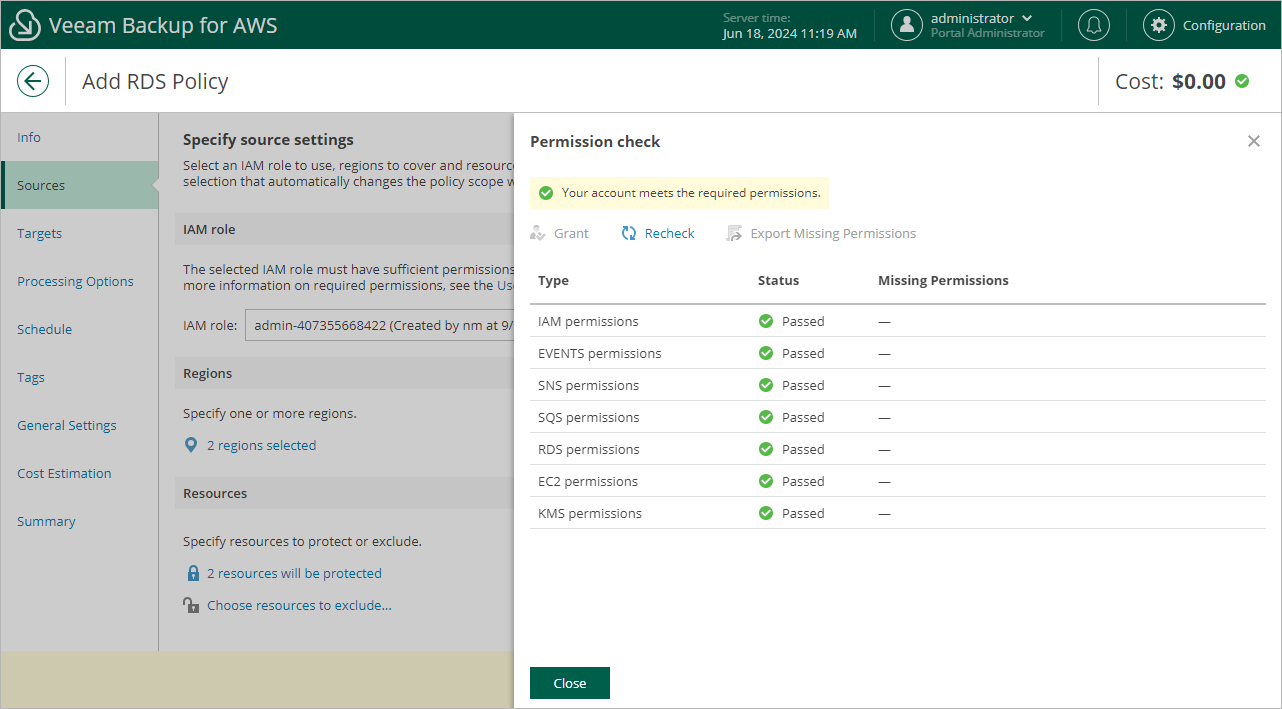Click the success banner check icon
1282x709 pixels.
click(546, 193)
